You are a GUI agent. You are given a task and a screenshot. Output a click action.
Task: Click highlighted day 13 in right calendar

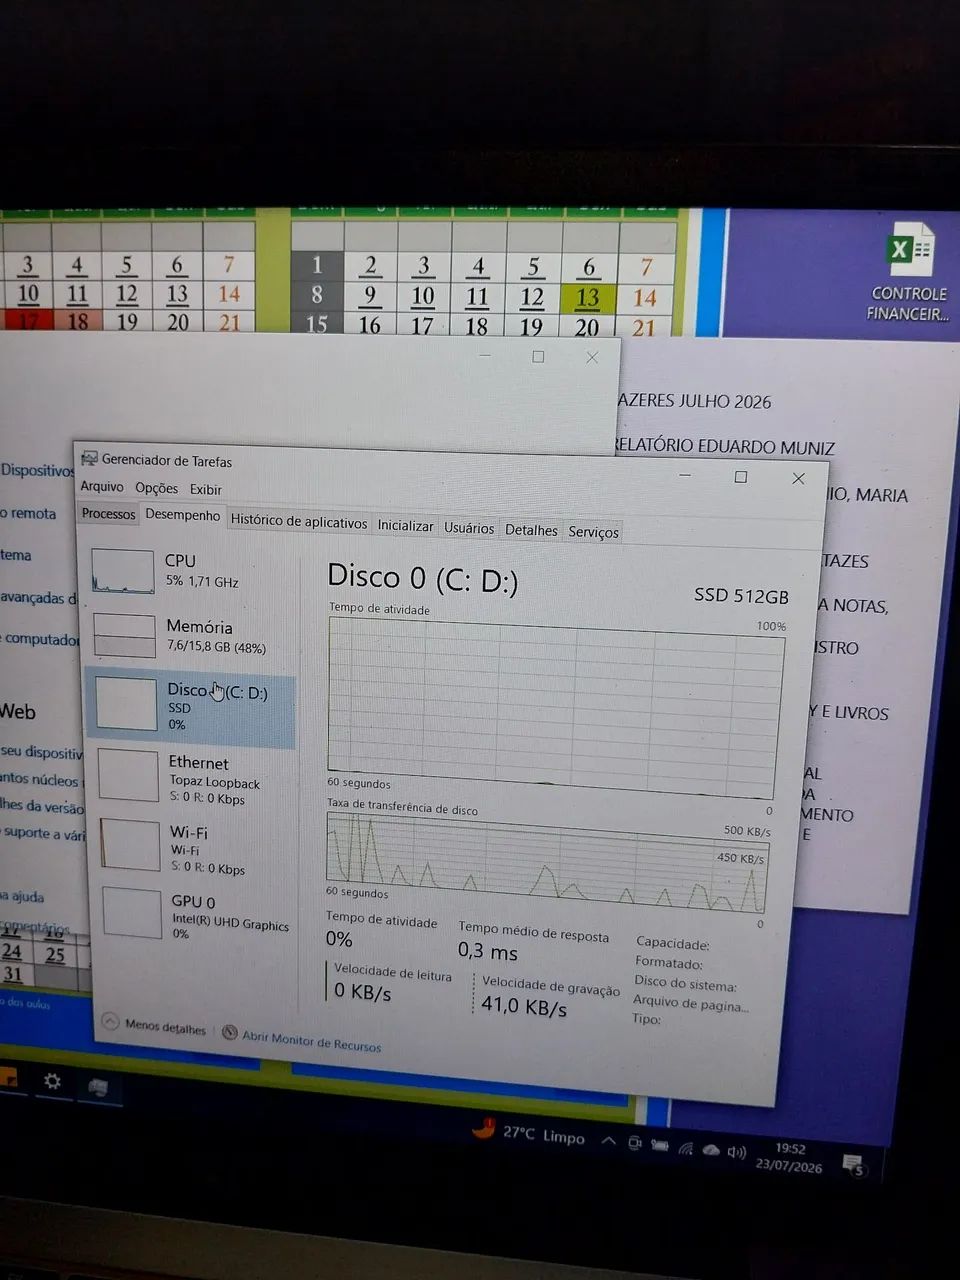coord(588,297)
